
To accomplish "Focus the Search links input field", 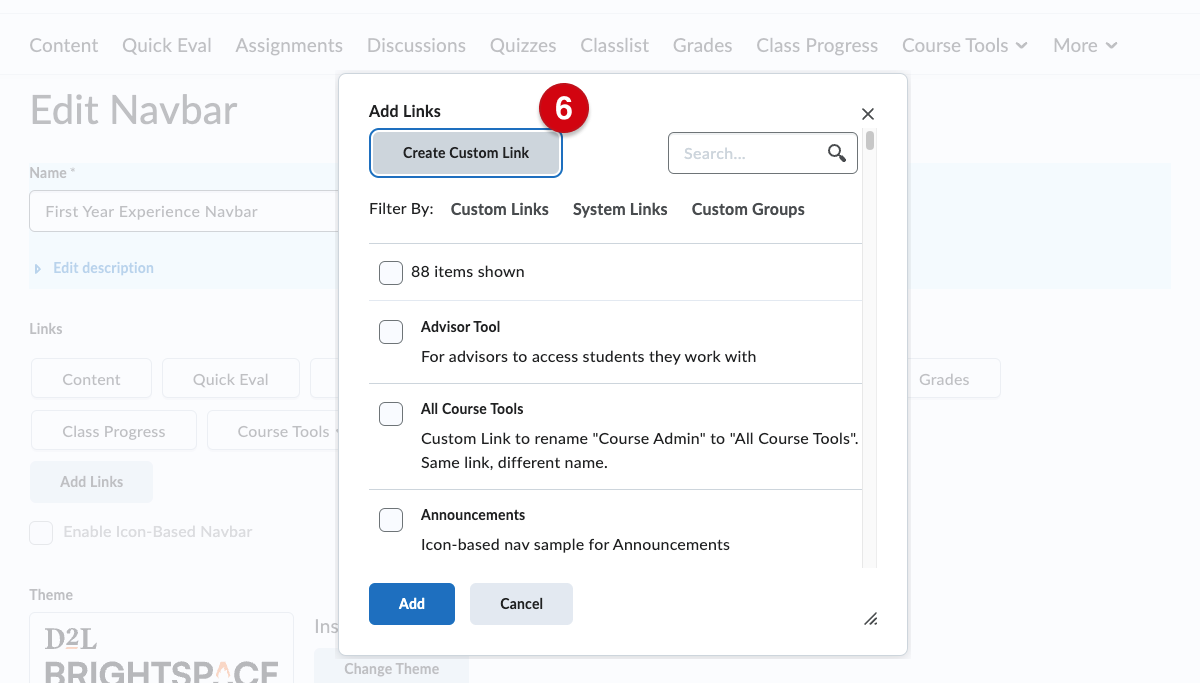I will coord(763,153).
